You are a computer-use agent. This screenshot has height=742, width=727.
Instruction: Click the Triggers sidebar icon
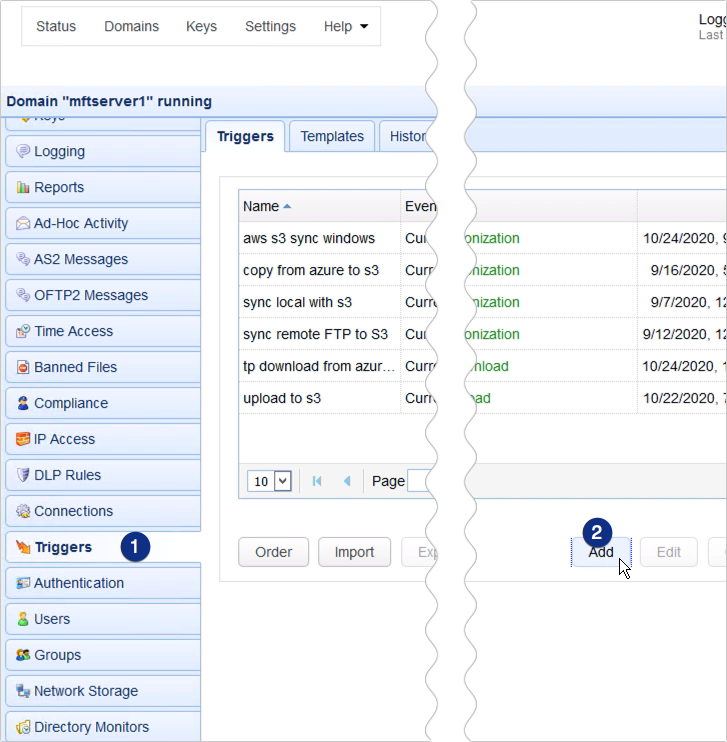click(23, 547)
